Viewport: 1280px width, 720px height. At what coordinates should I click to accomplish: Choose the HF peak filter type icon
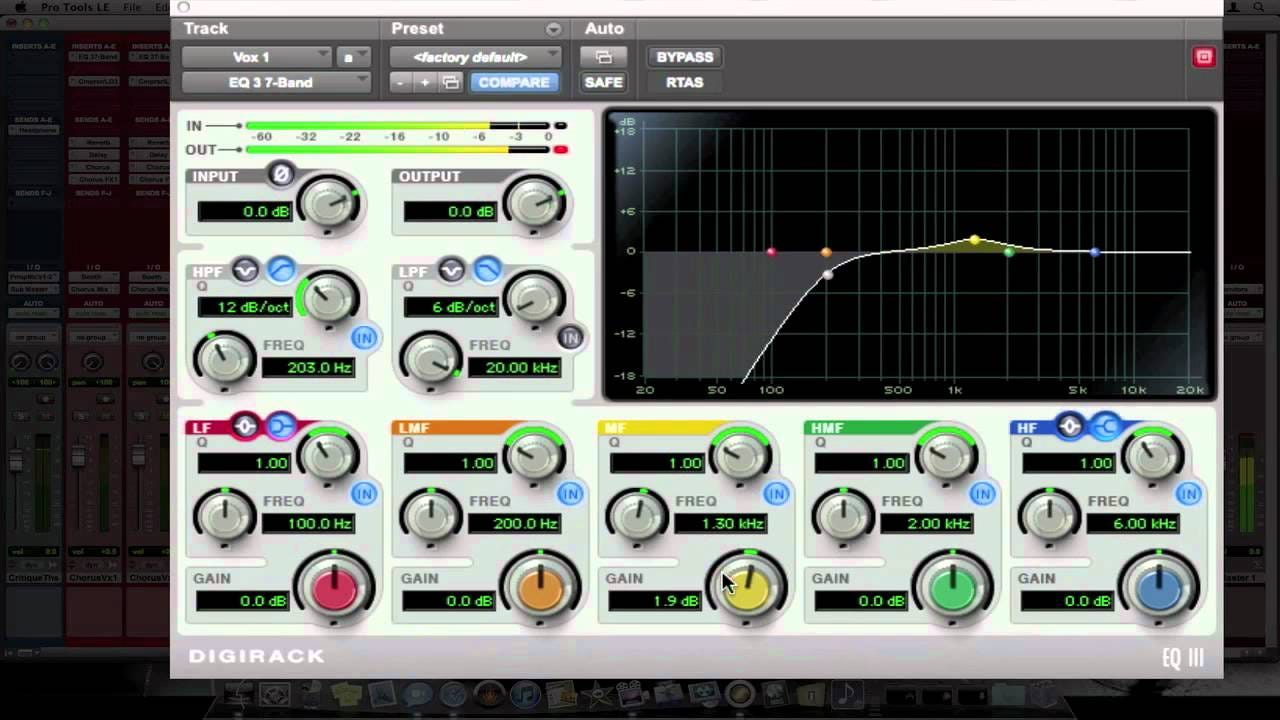click(x=1069, y=427)
